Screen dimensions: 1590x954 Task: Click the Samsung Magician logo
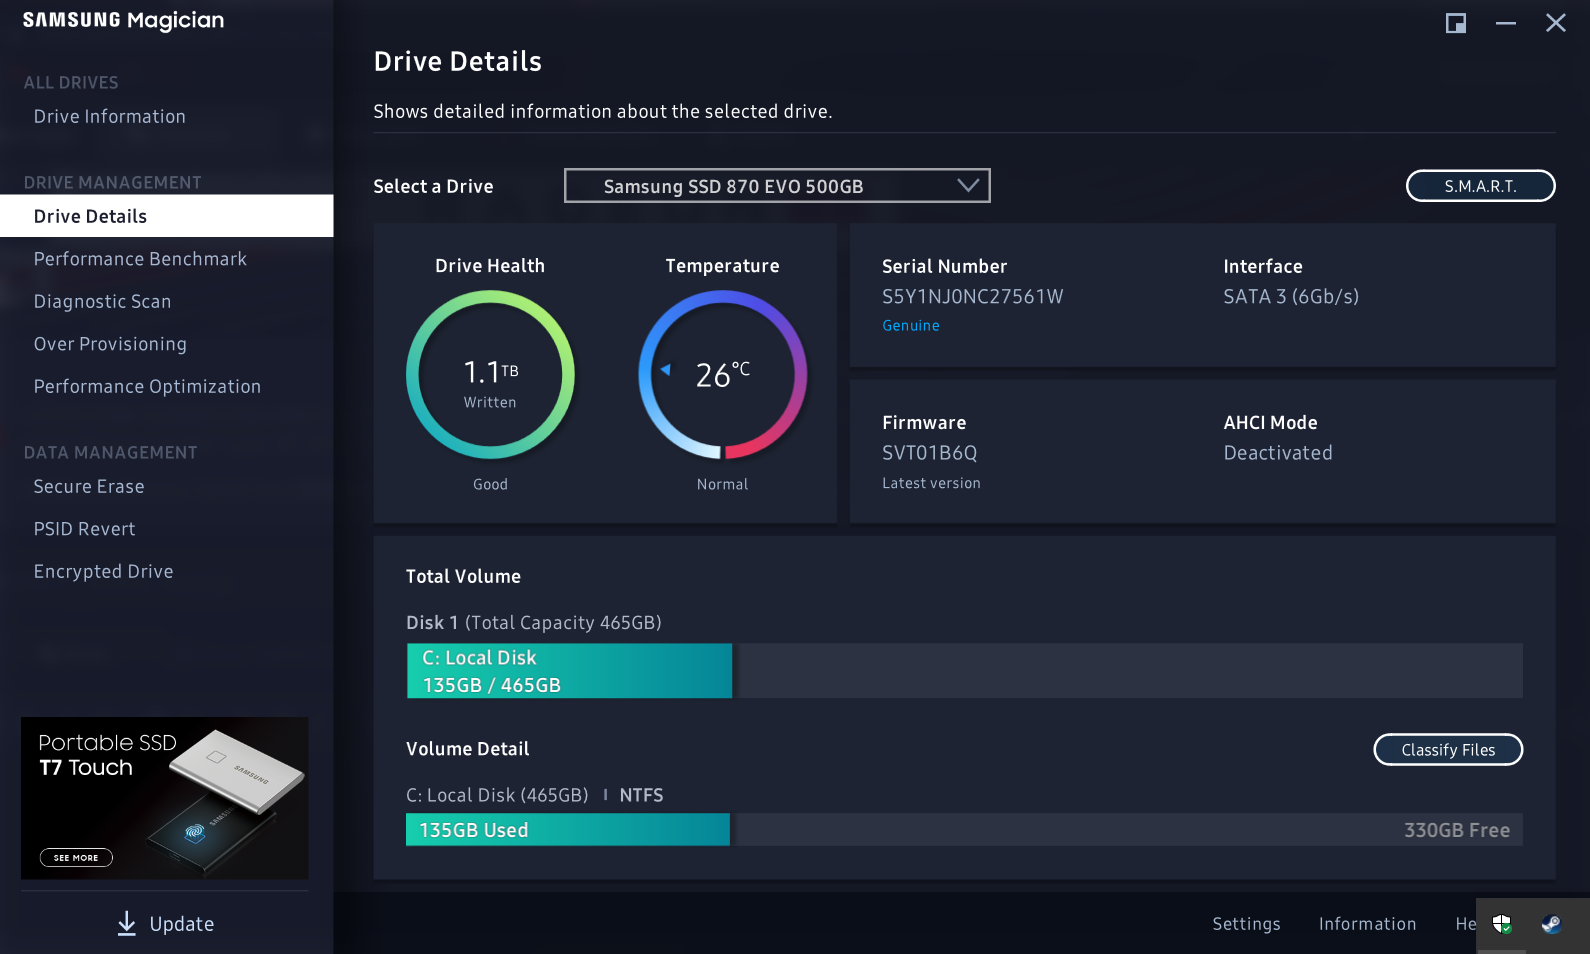point(123,21)
